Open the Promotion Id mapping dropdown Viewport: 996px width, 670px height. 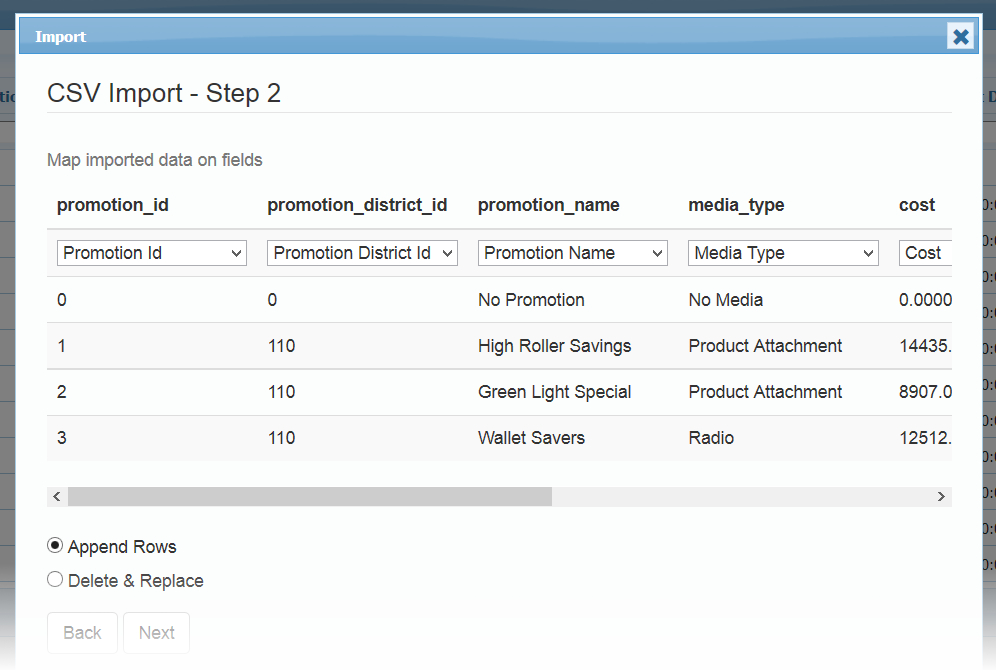[x=152, y=253]
